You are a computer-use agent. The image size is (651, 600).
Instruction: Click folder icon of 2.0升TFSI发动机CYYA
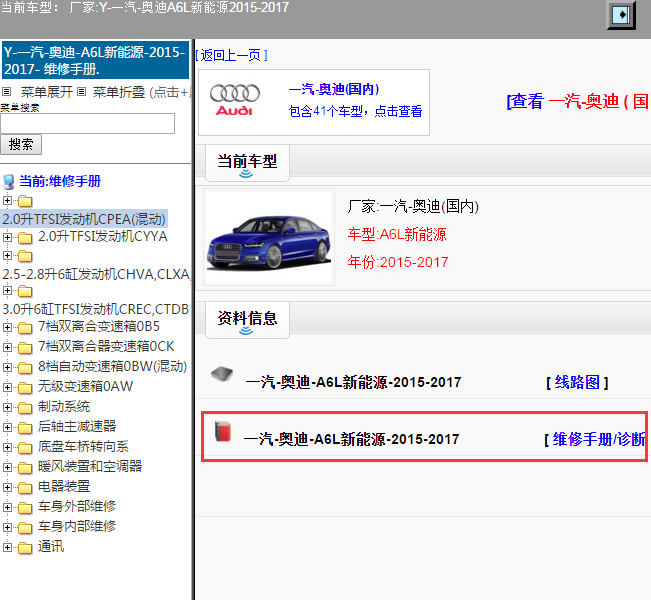point(25,238)
